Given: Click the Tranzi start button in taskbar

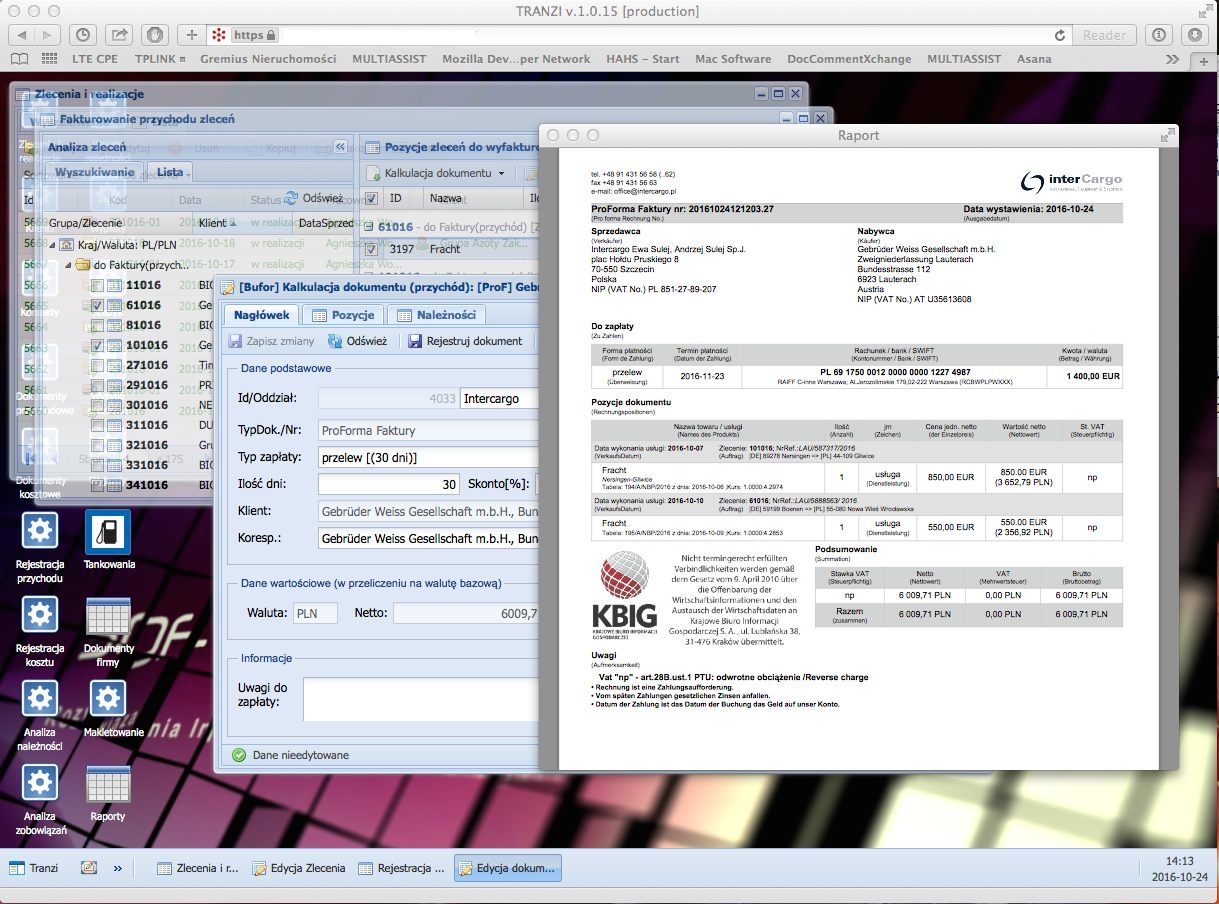Looking at the screenshot, I should [34, 868].
